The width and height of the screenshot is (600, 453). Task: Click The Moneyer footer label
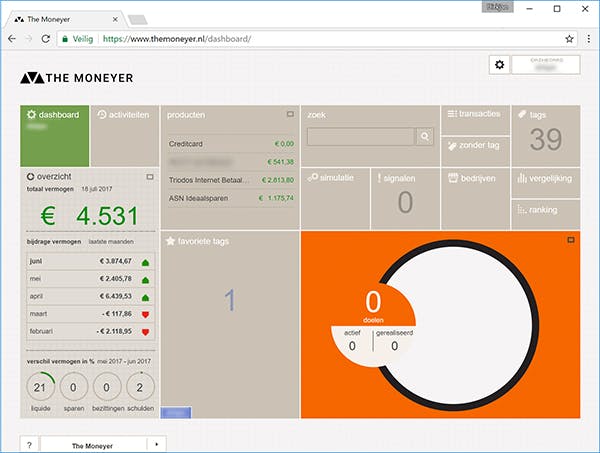click(92, 446)
